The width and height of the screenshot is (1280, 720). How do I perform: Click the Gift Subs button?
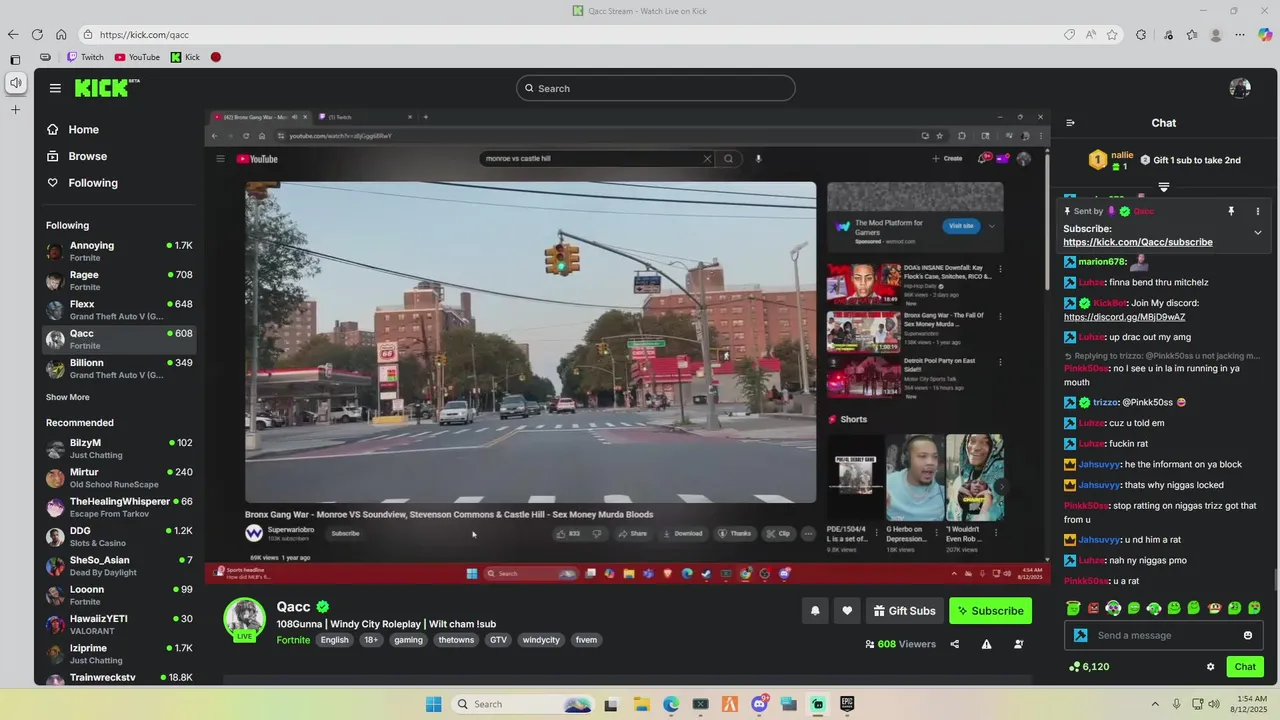tap(904, 611)
